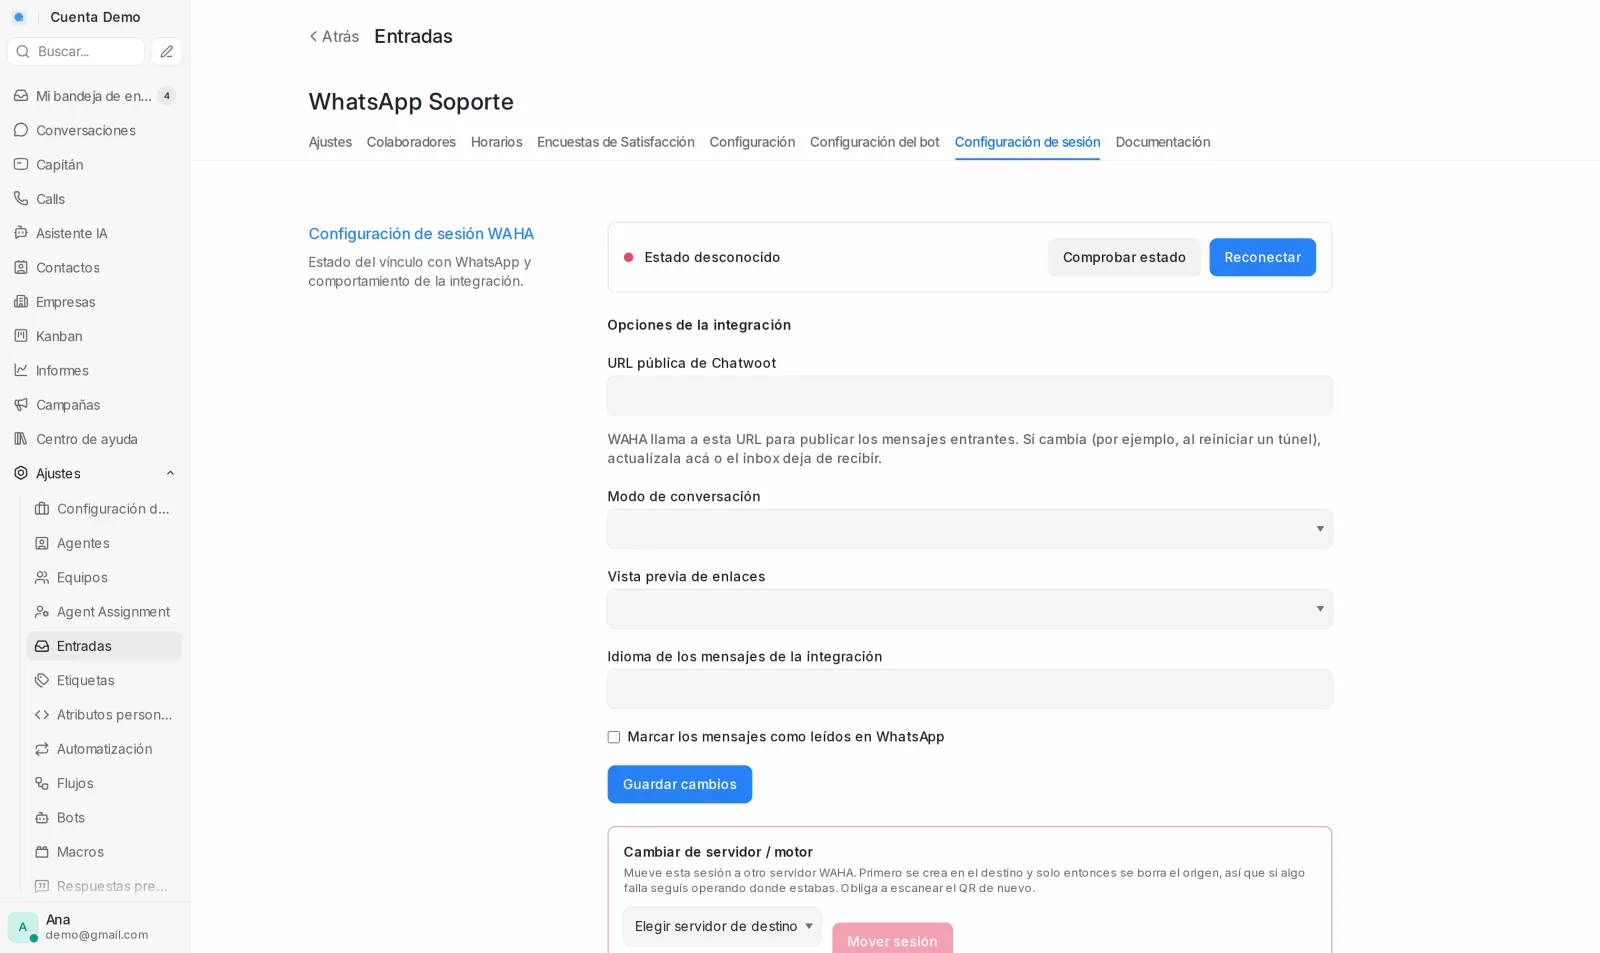Screen dimensions: 1600x953
Task: Open Elegir servidor de destino dropdown
Action: click(x=722, y=926)
